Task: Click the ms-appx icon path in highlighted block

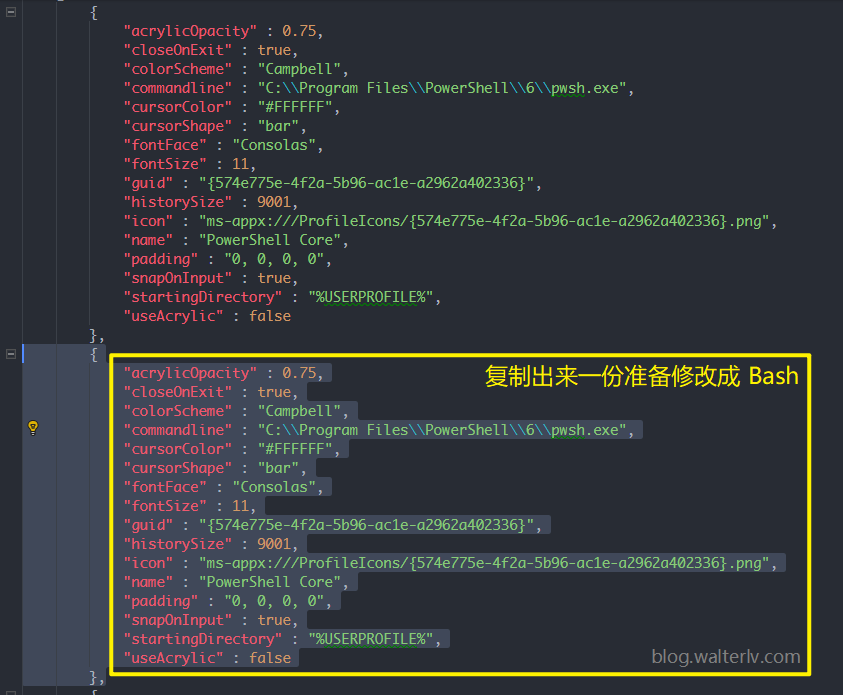Action: (484, 563)
